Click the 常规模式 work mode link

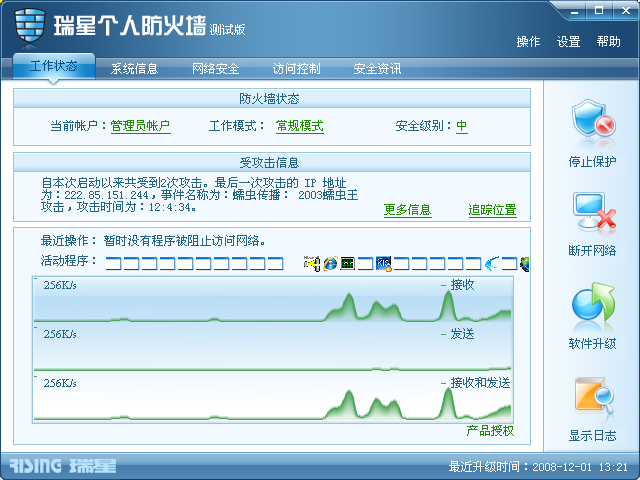pyautogui.click(x=300, y=126)
